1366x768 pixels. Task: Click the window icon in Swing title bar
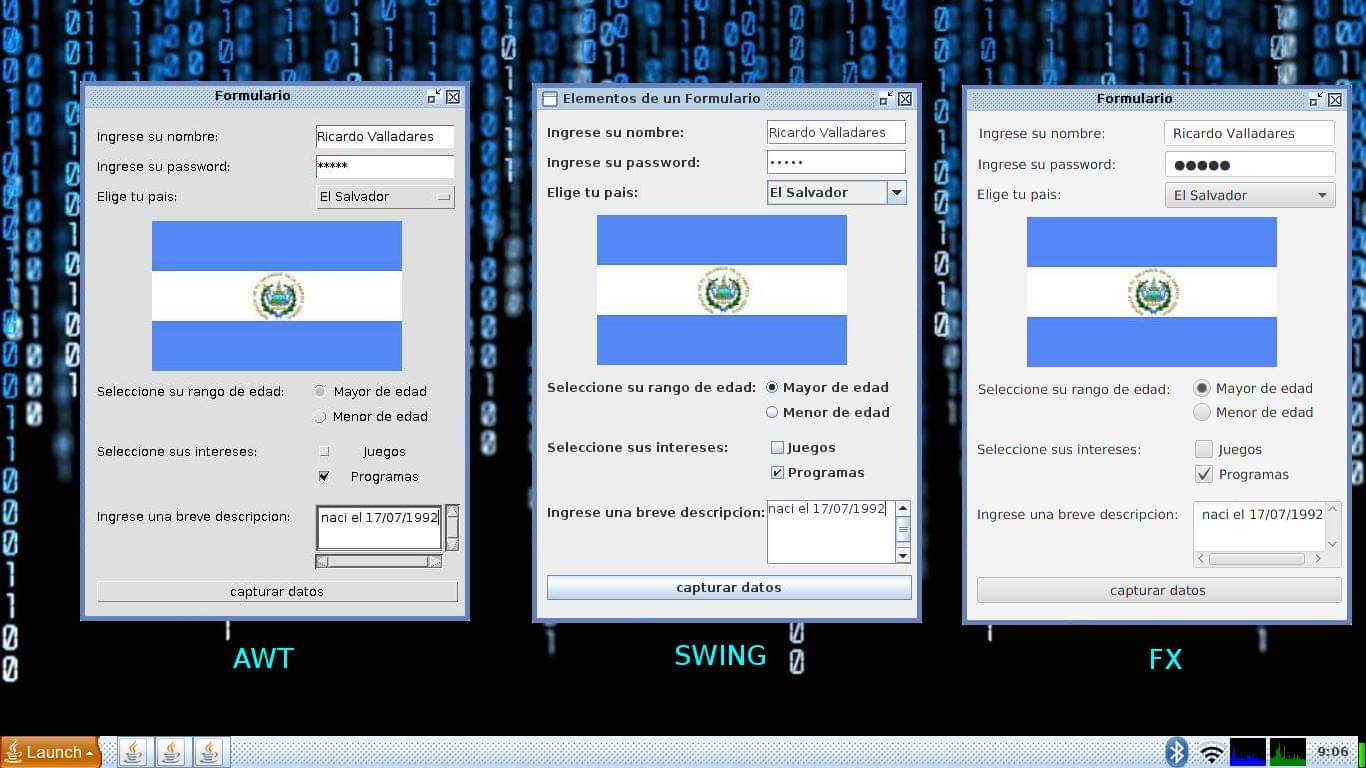click(x=549, y=99)
